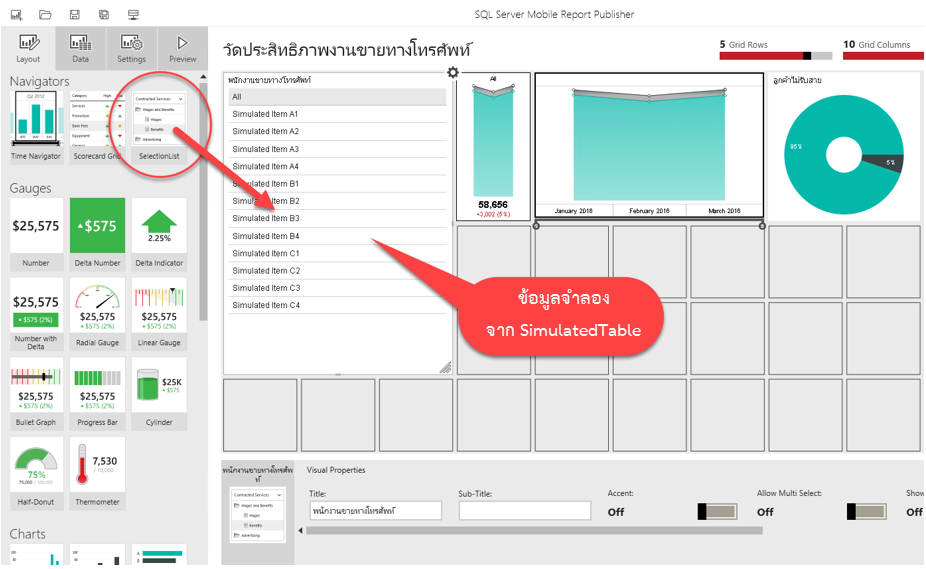The image size is (926, 569).
Task: Open an existing report with folder icon
Action: (x=45, y=15)
